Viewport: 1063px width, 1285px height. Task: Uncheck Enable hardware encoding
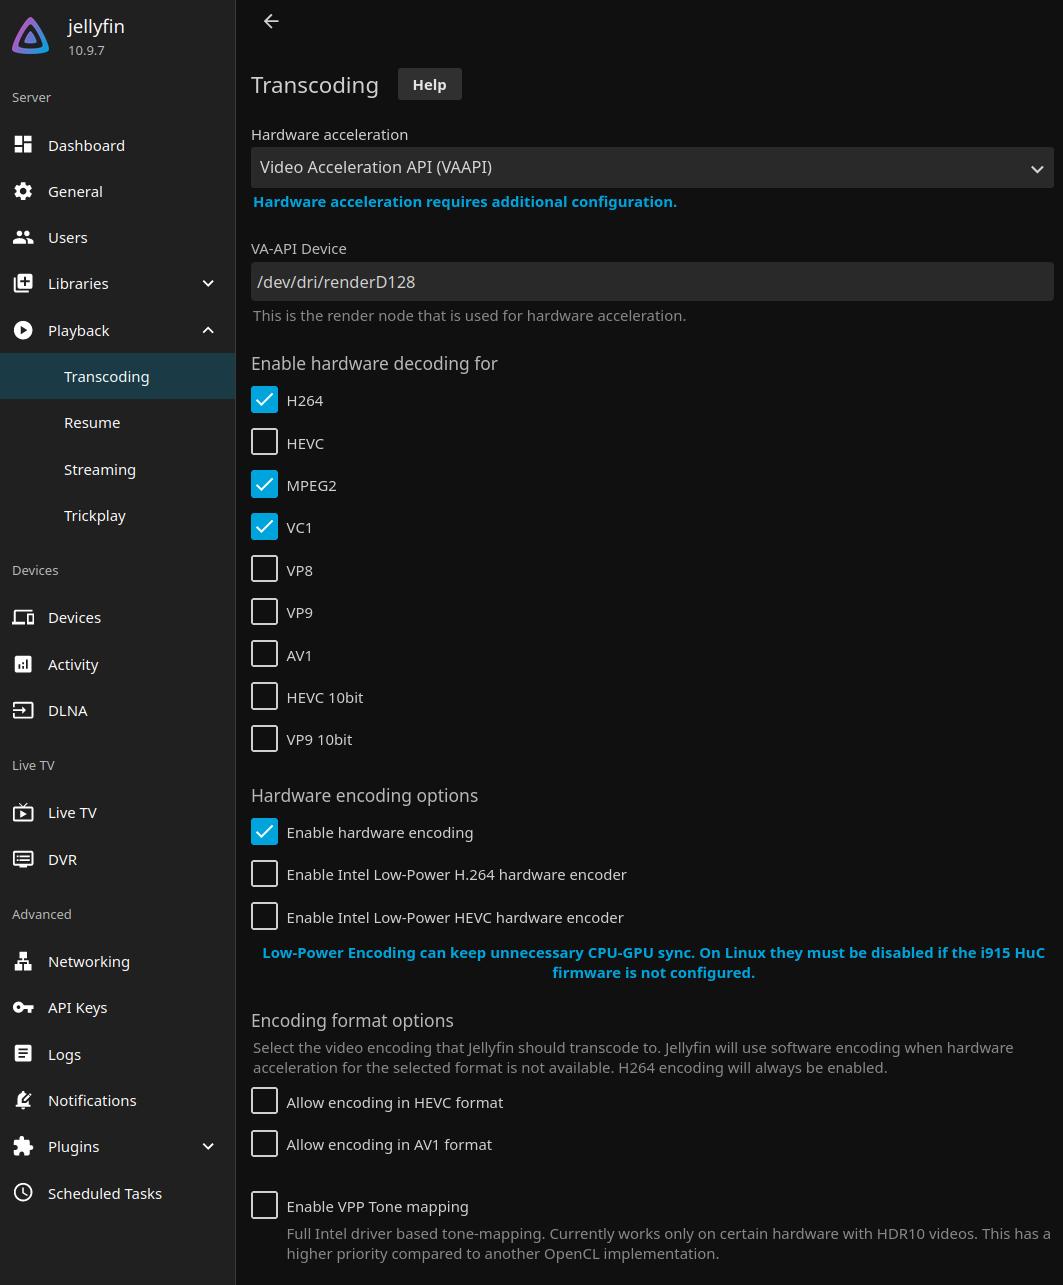pyautogui.click(x=264, y=832)
